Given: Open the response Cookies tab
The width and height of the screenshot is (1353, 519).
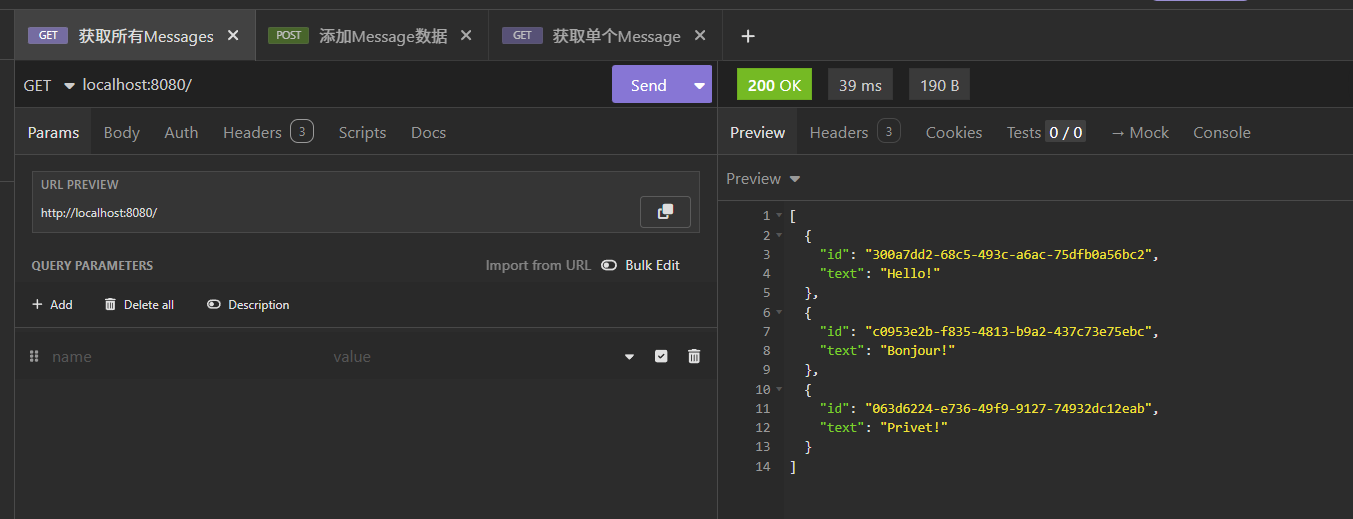Looking at the screenshot, I should tap(953, 132).
